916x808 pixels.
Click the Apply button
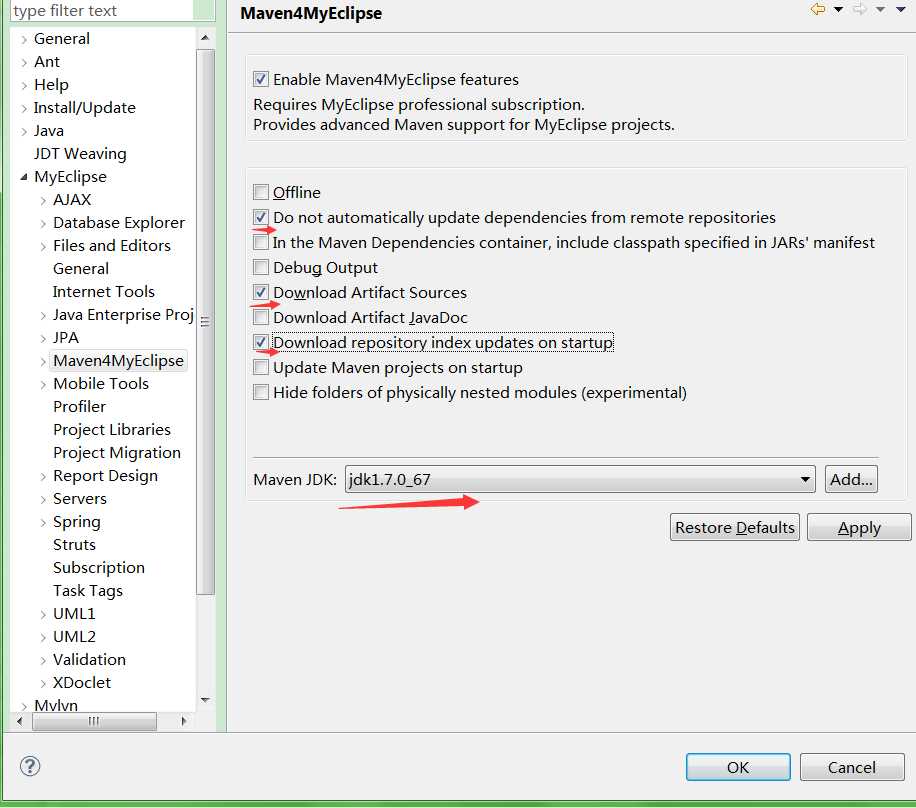coord(859,527)
